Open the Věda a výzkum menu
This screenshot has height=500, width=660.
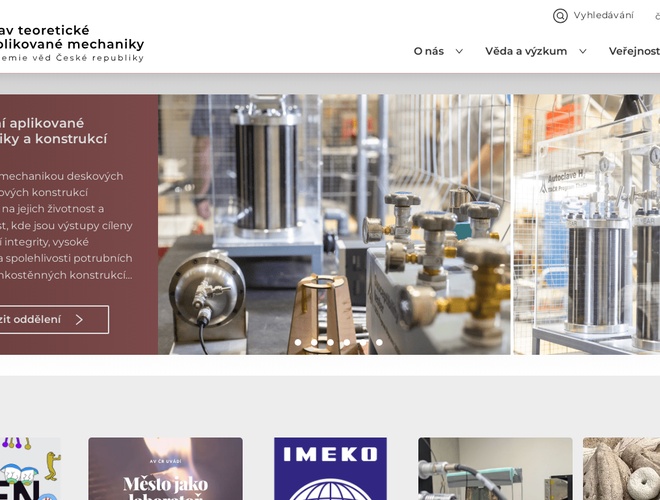[x=526, y=51]
